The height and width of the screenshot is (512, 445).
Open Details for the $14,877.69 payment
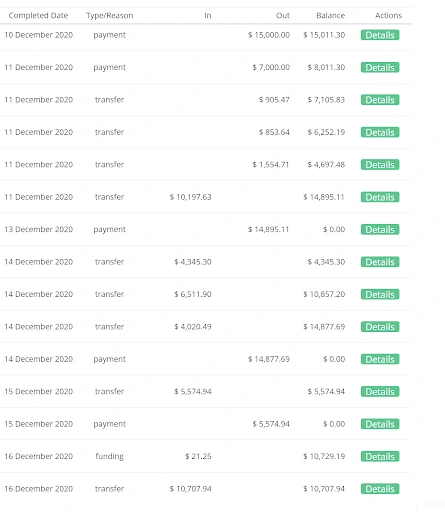(380, 359)
